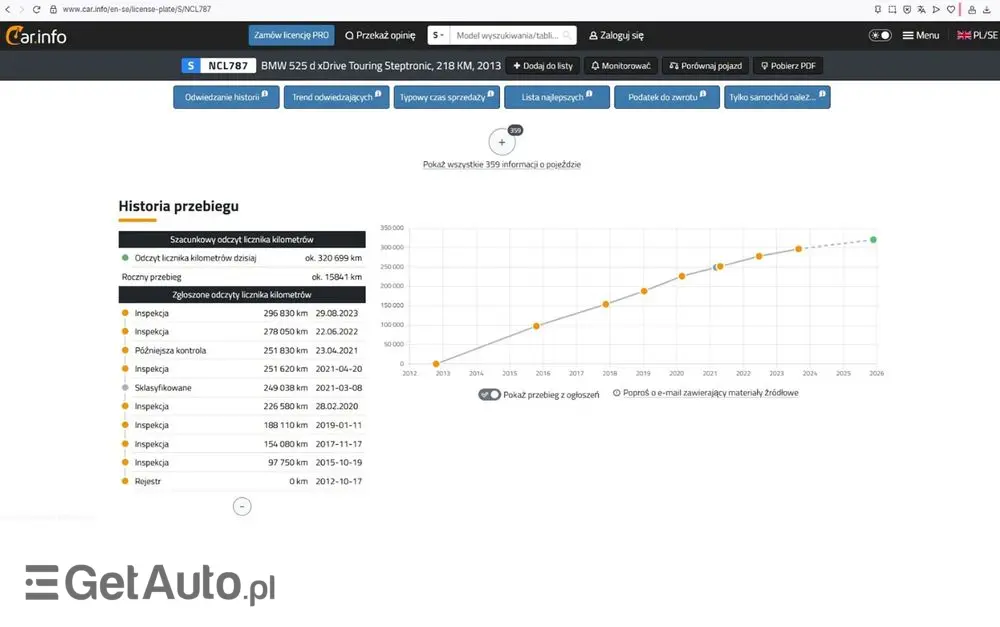Select Odwiedzanie historii tab
Image resolution: width=1000 pixels, height=627 pixels.
[x=225, y=97]
